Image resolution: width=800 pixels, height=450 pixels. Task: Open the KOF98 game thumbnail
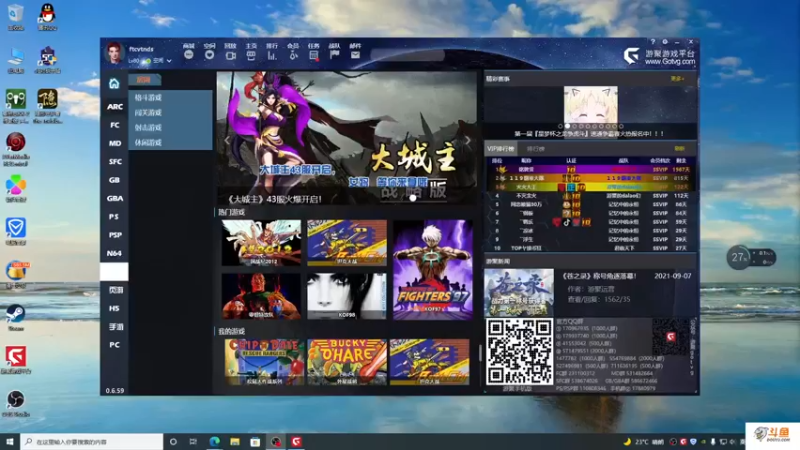click(x=347, y=296)
